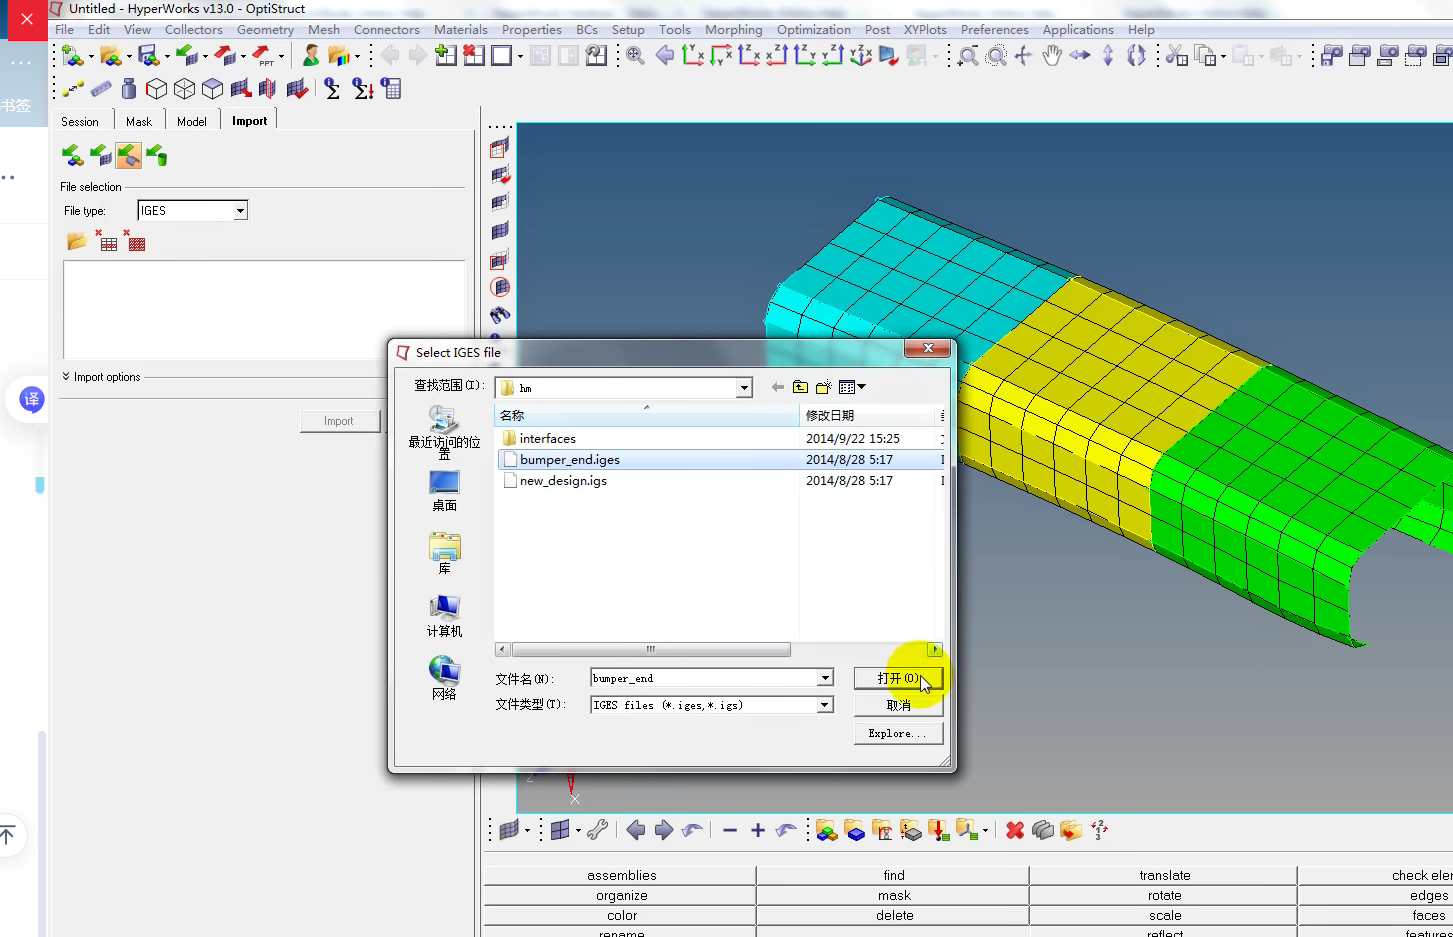Click the red X delete icon in bottom toolbar

(x=1013, y=830)
